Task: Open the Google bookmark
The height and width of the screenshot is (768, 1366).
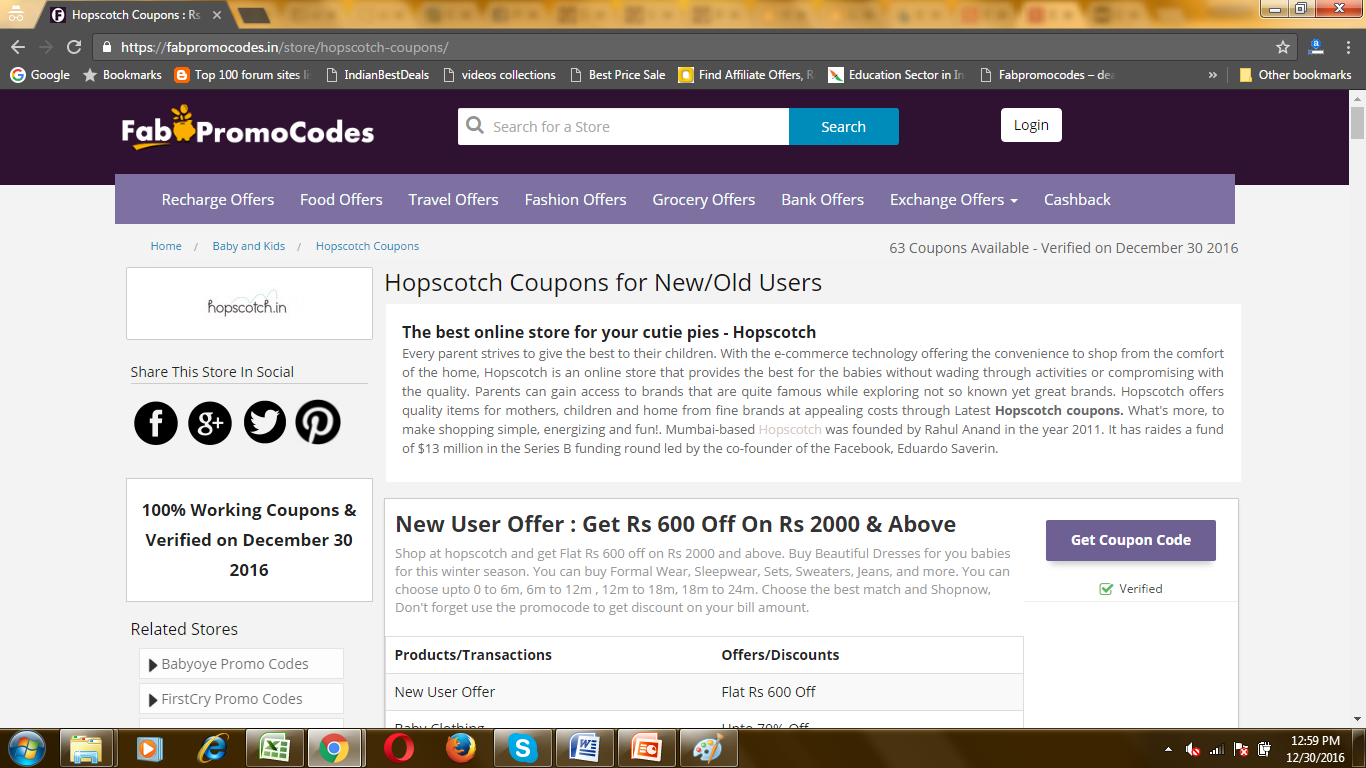Action: tap(40, 75)
